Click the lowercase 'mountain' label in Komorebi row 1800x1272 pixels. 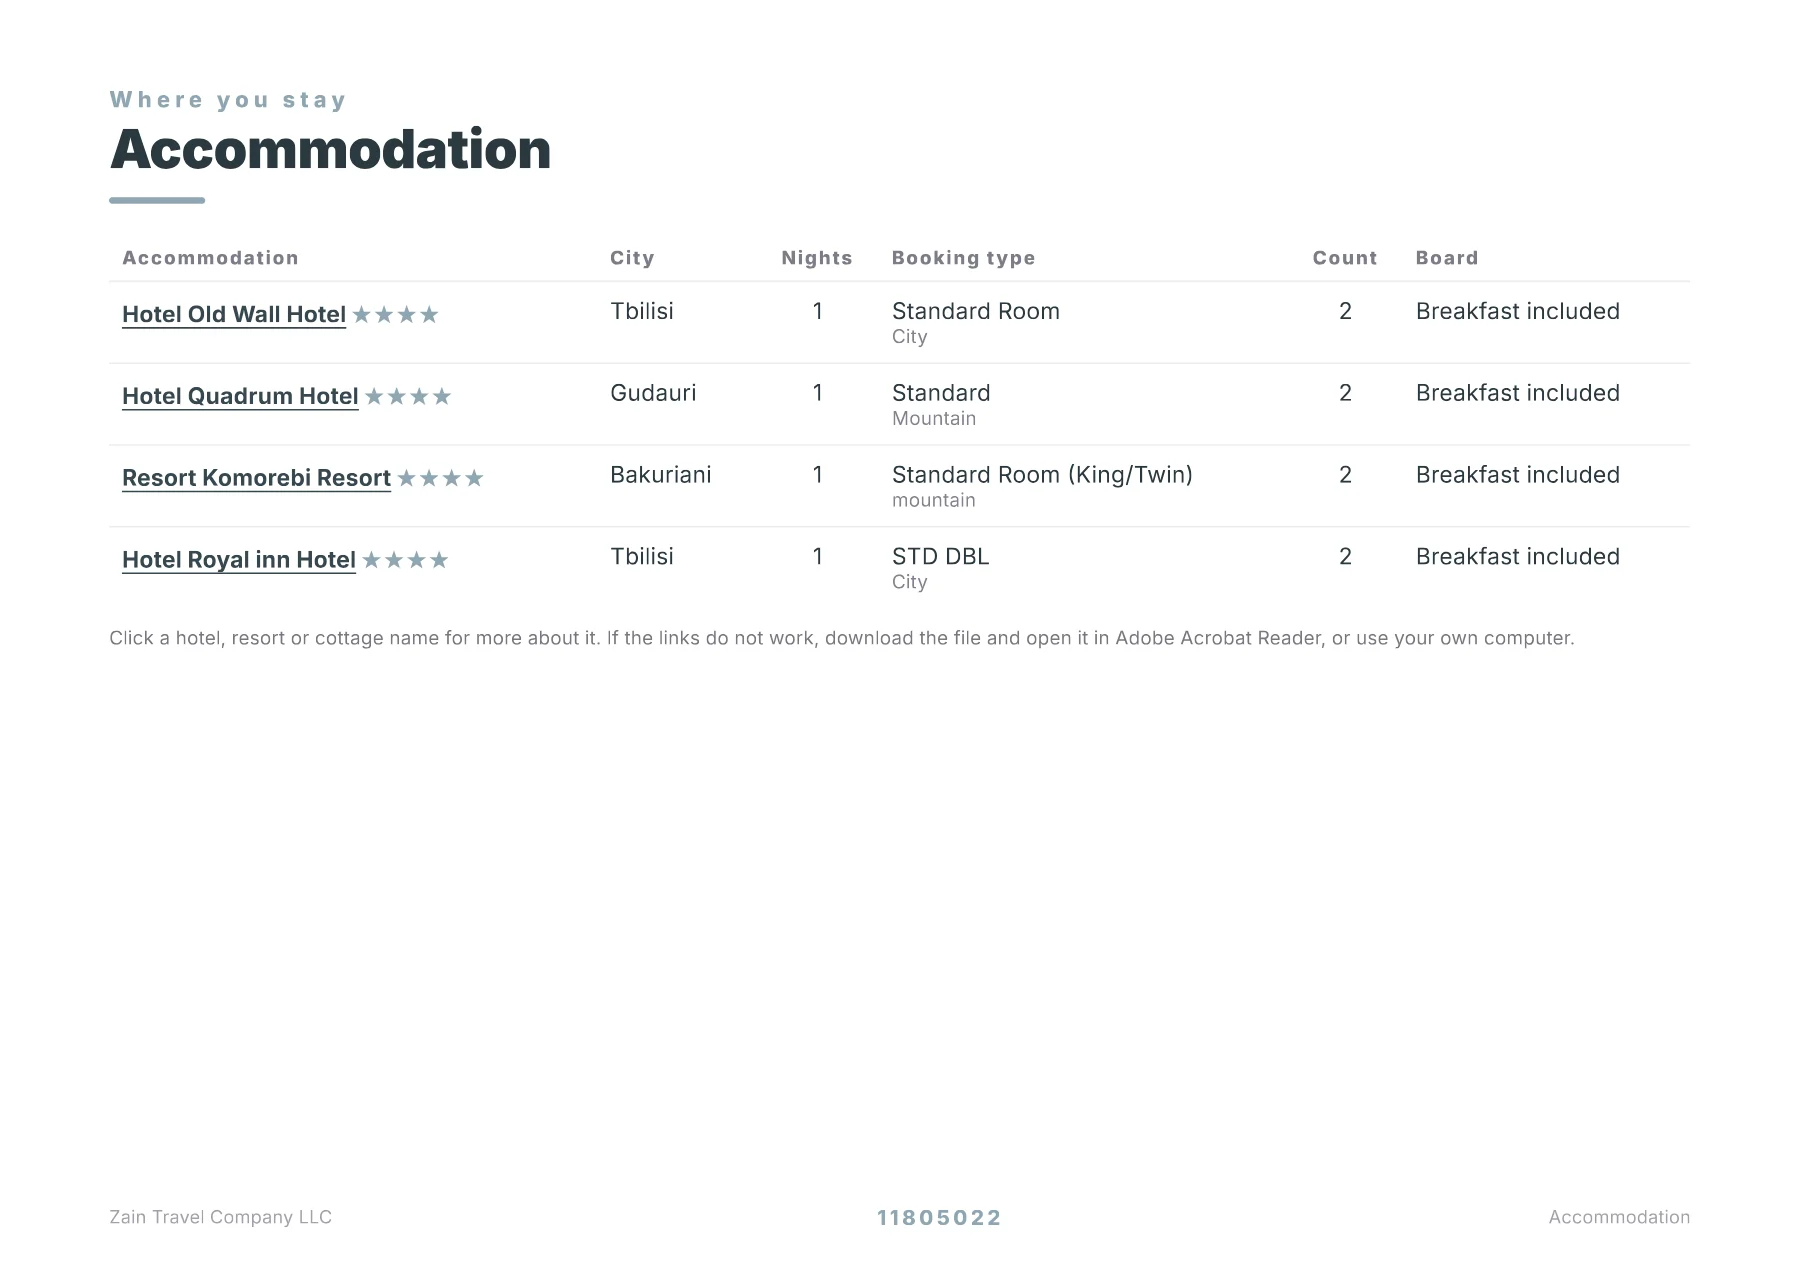(x=934, y=500)
